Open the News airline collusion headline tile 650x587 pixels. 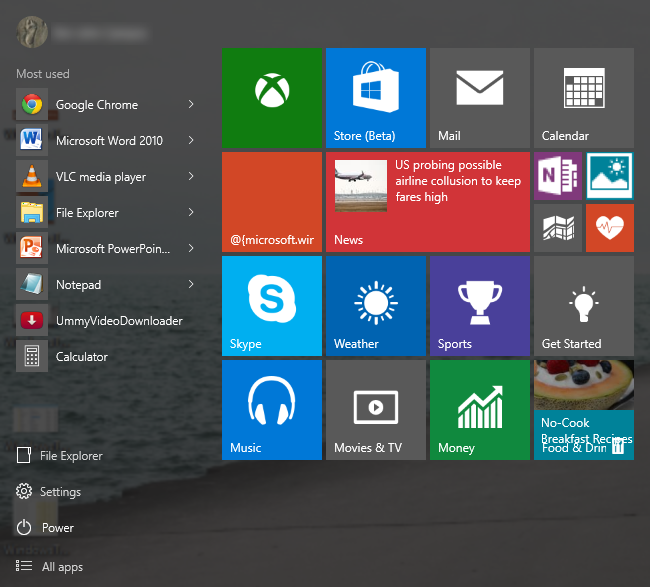click(x=428, y=202)
